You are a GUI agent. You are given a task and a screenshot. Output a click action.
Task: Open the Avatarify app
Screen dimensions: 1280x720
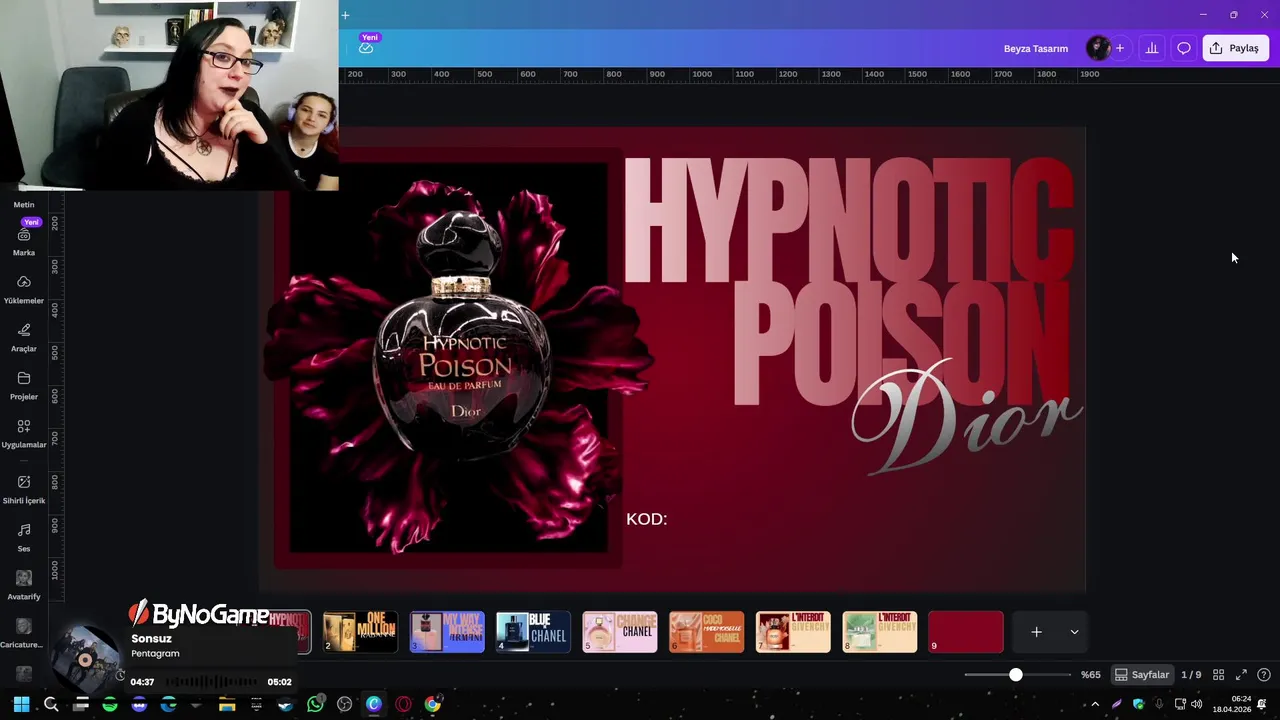(x=24, y=585)
